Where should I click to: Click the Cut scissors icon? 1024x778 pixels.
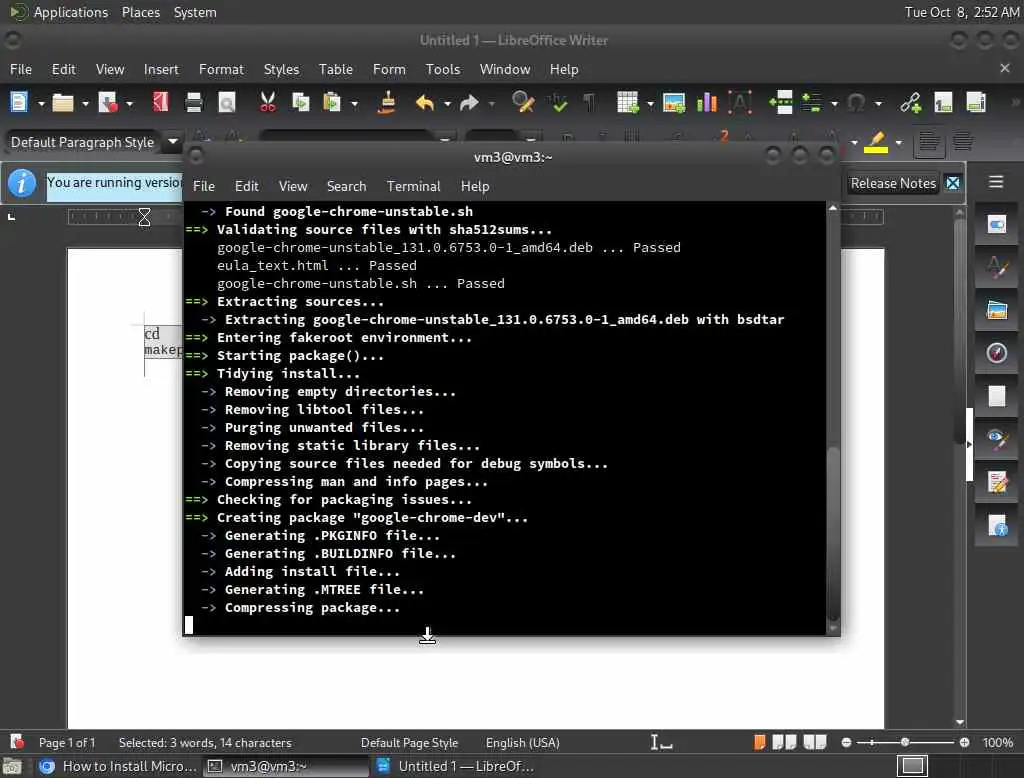268,103
